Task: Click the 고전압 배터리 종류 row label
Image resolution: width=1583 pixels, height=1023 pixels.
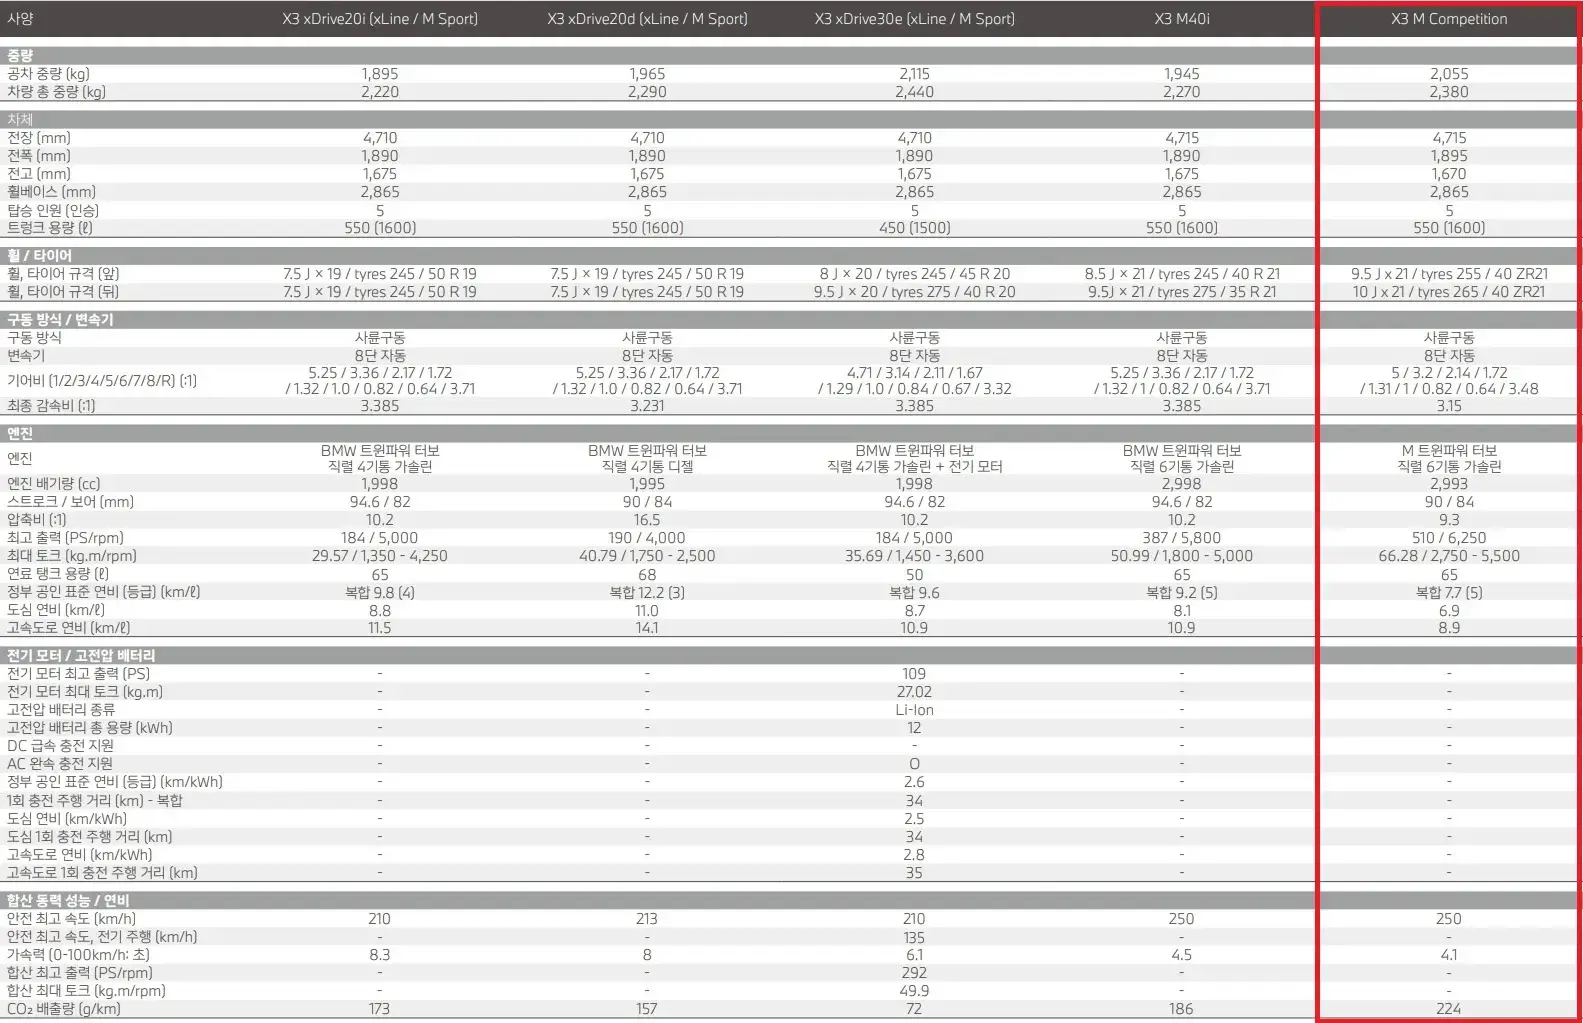Action: click(61, 710)
